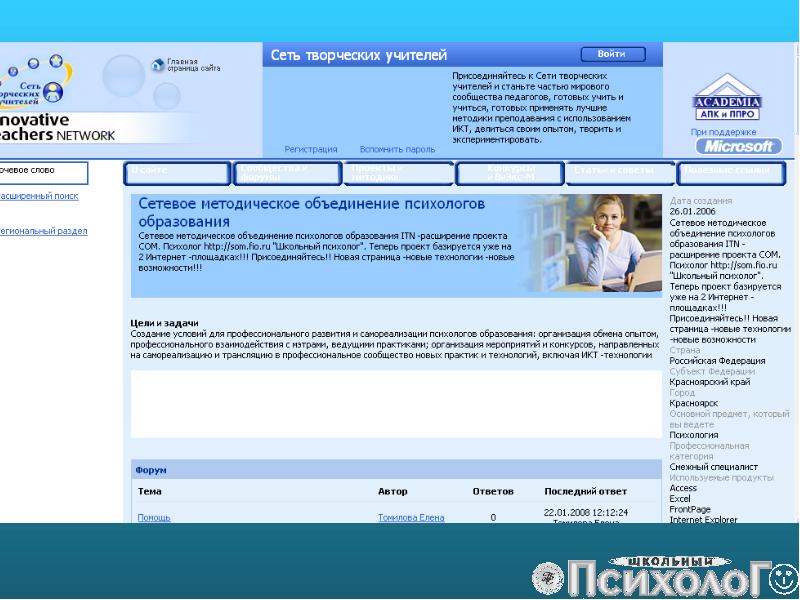
Task: Open author Томилова Елена profile link
Action: click(x=411, y=518)
